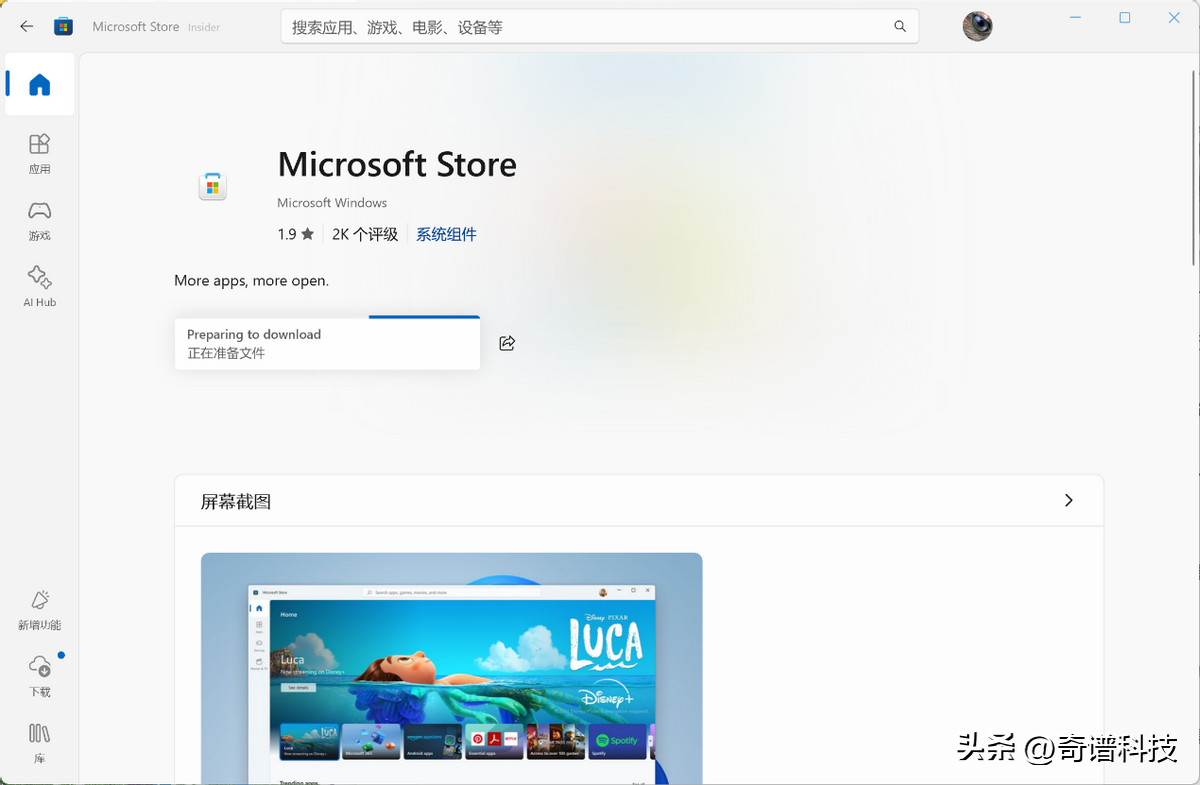This screenshot has width=1200, height=785.
Task: Click the 1.9 star rating
Action: pos(296,234)
